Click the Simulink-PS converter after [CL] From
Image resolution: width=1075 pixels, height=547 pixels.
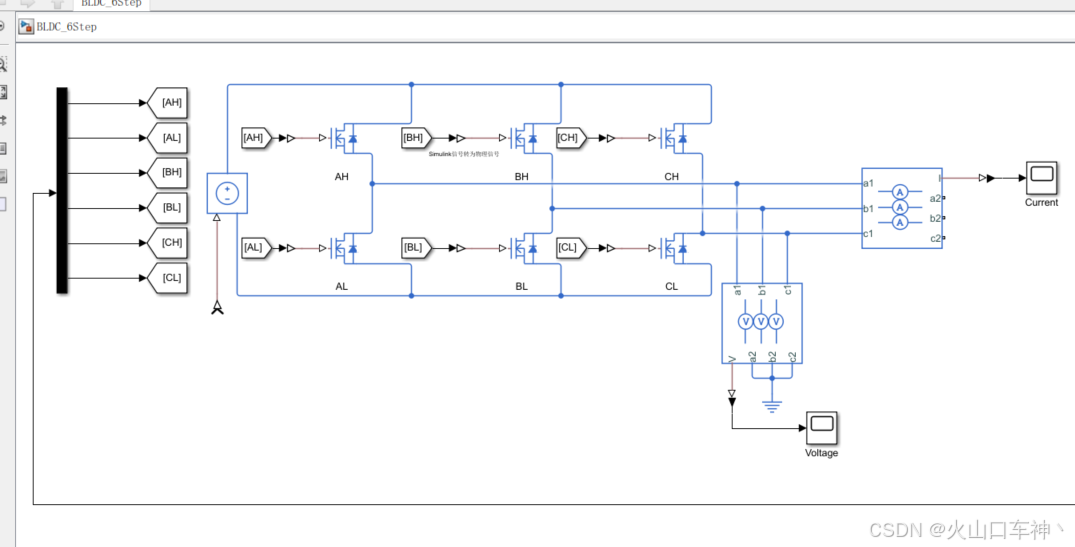pyautogui.click(x=611, y=247)
